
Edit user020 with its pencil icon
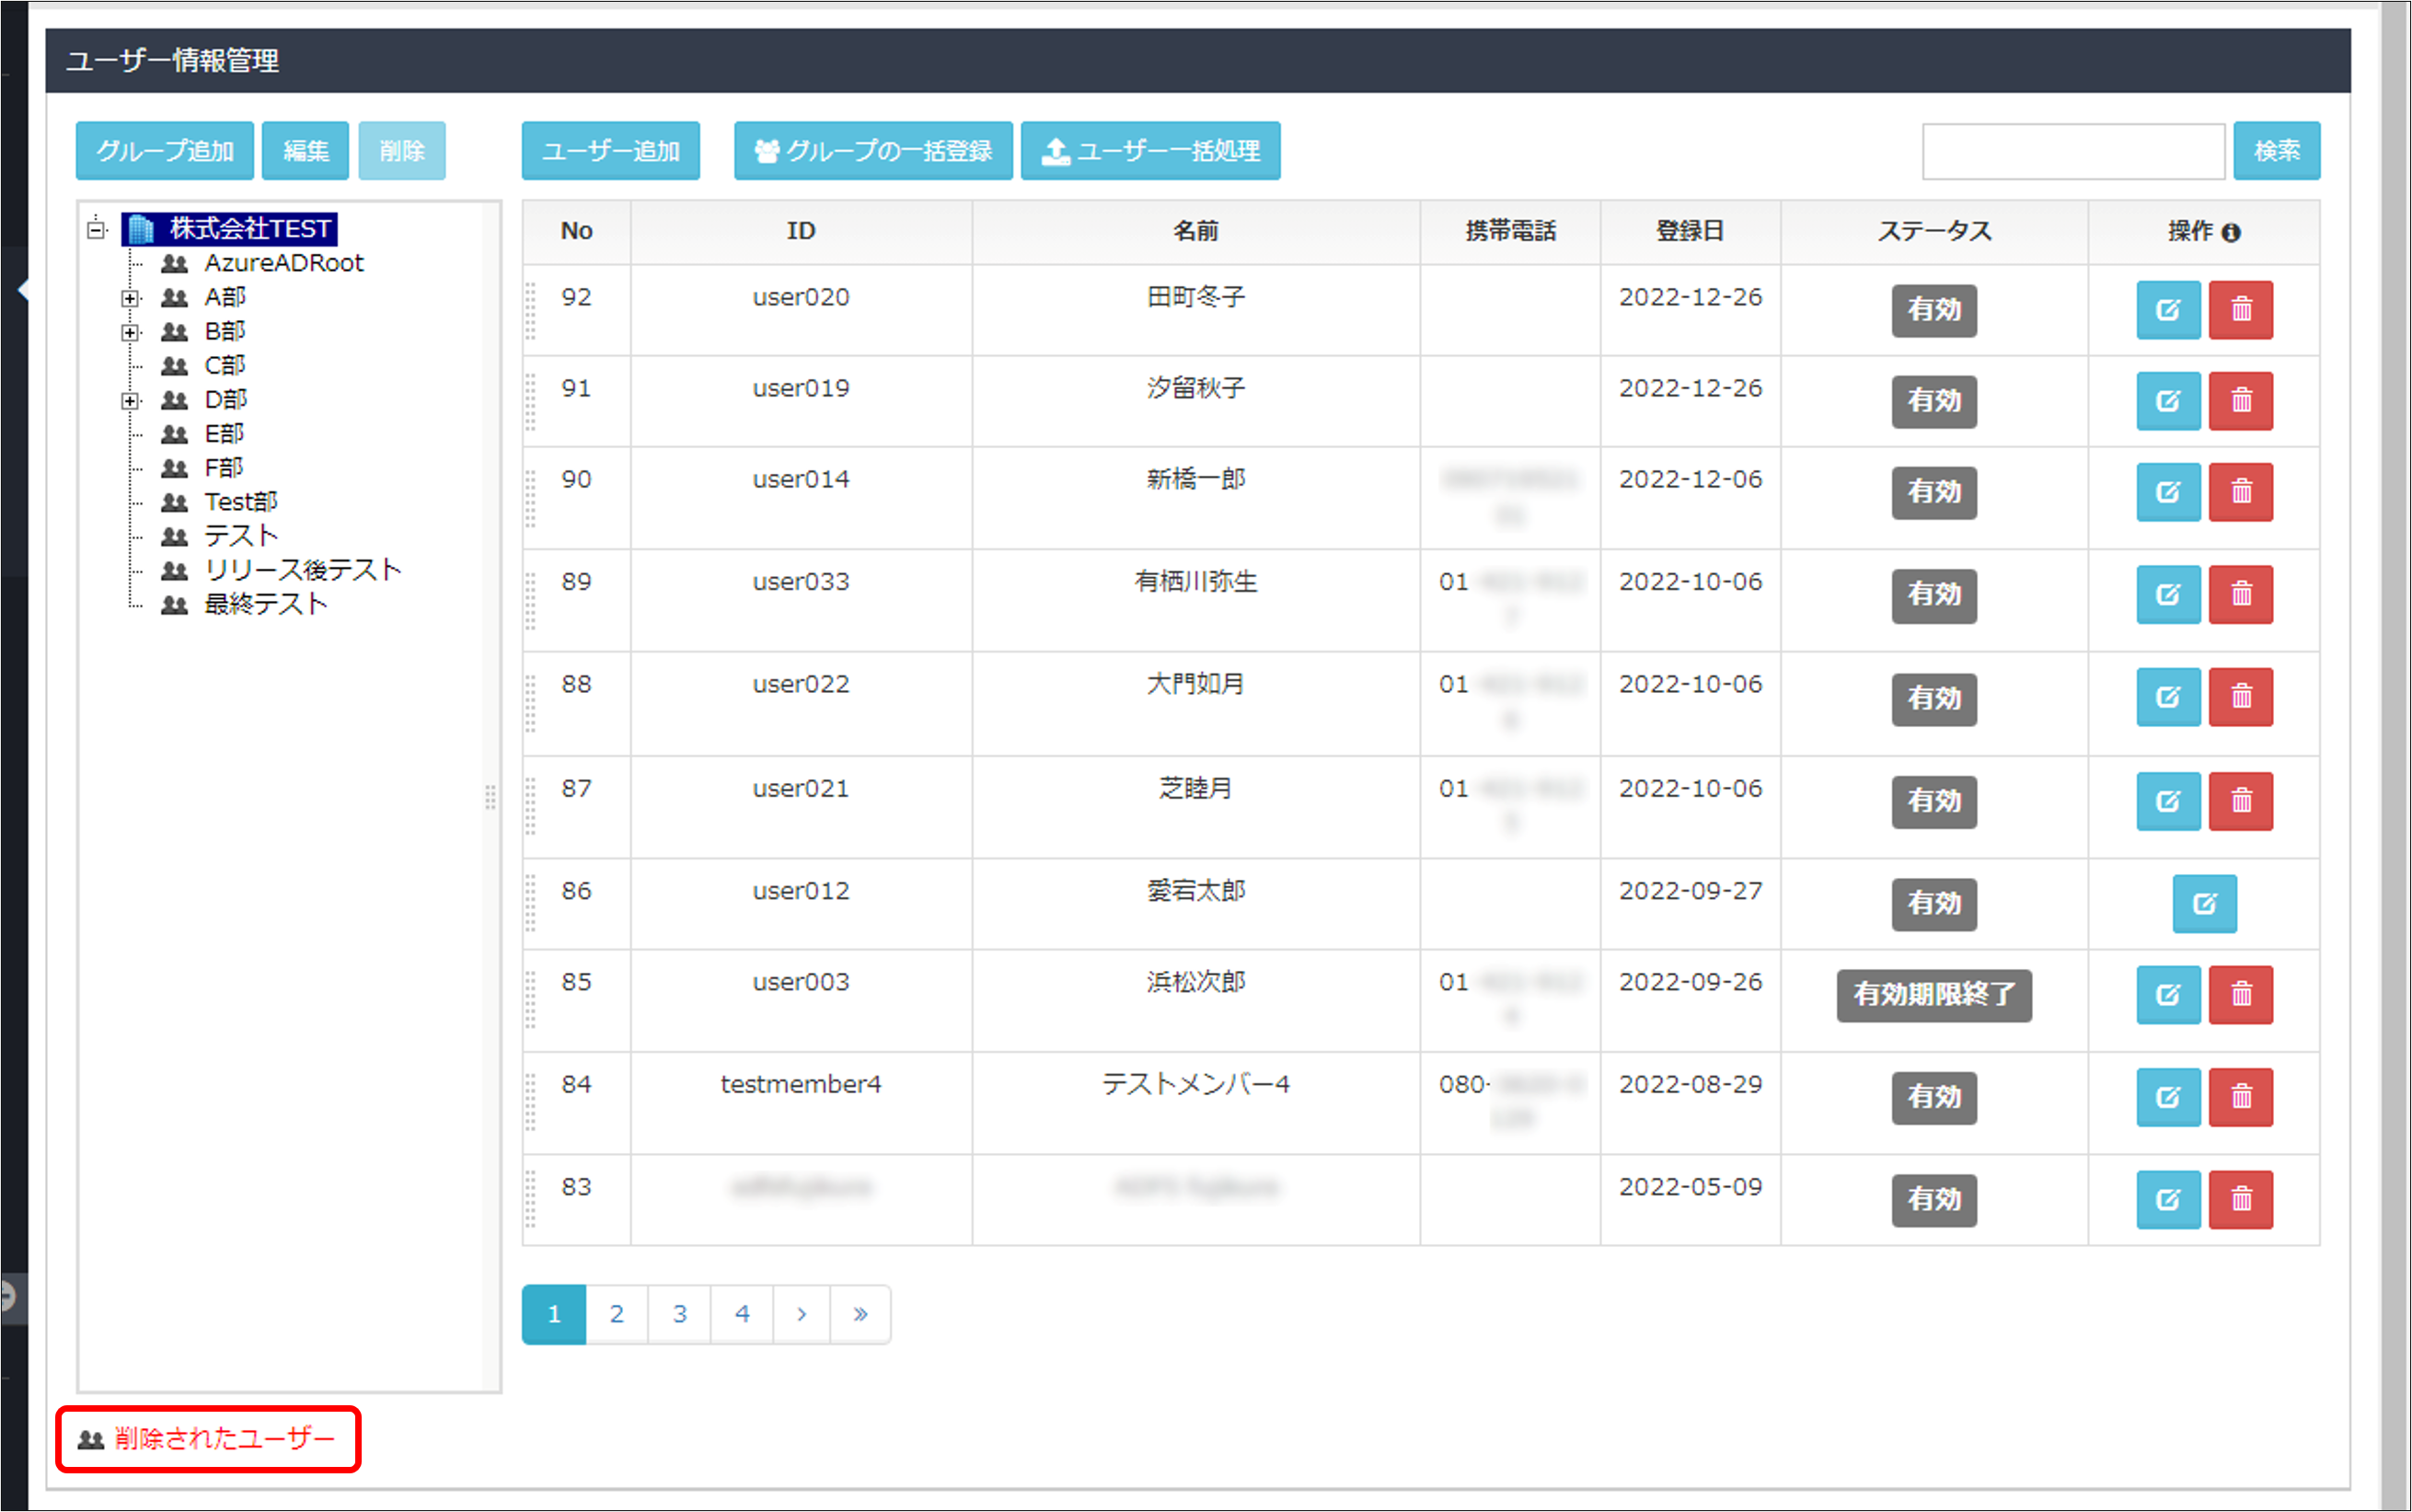tap(2168, 310)
